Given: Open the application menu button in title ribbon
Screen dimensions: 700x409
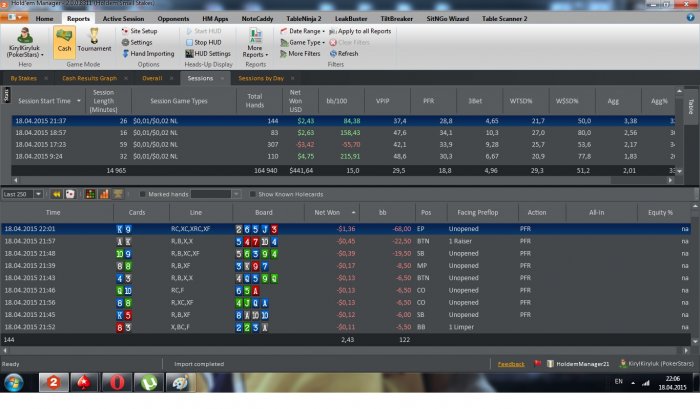Looking at the screenshot, I should [x=14, y=17].
